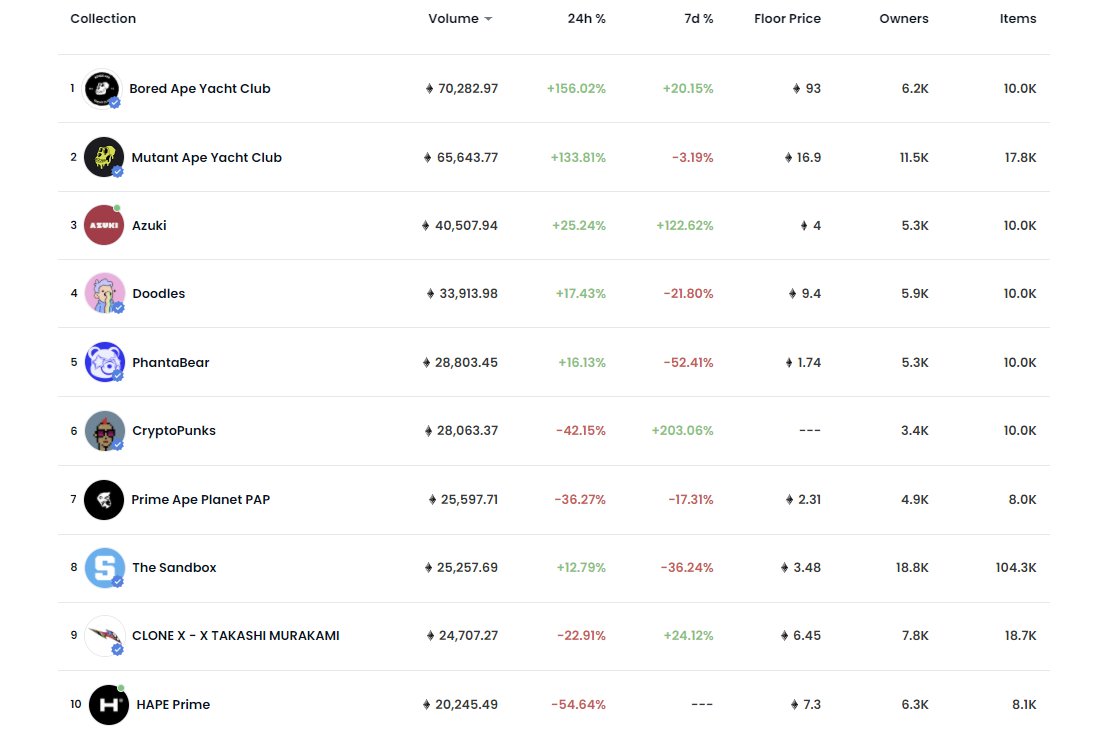This screenshot has width=1100, height=736.
Task: Open Bored Ape Yacht Club collection avatar
Action: point(102,88)
